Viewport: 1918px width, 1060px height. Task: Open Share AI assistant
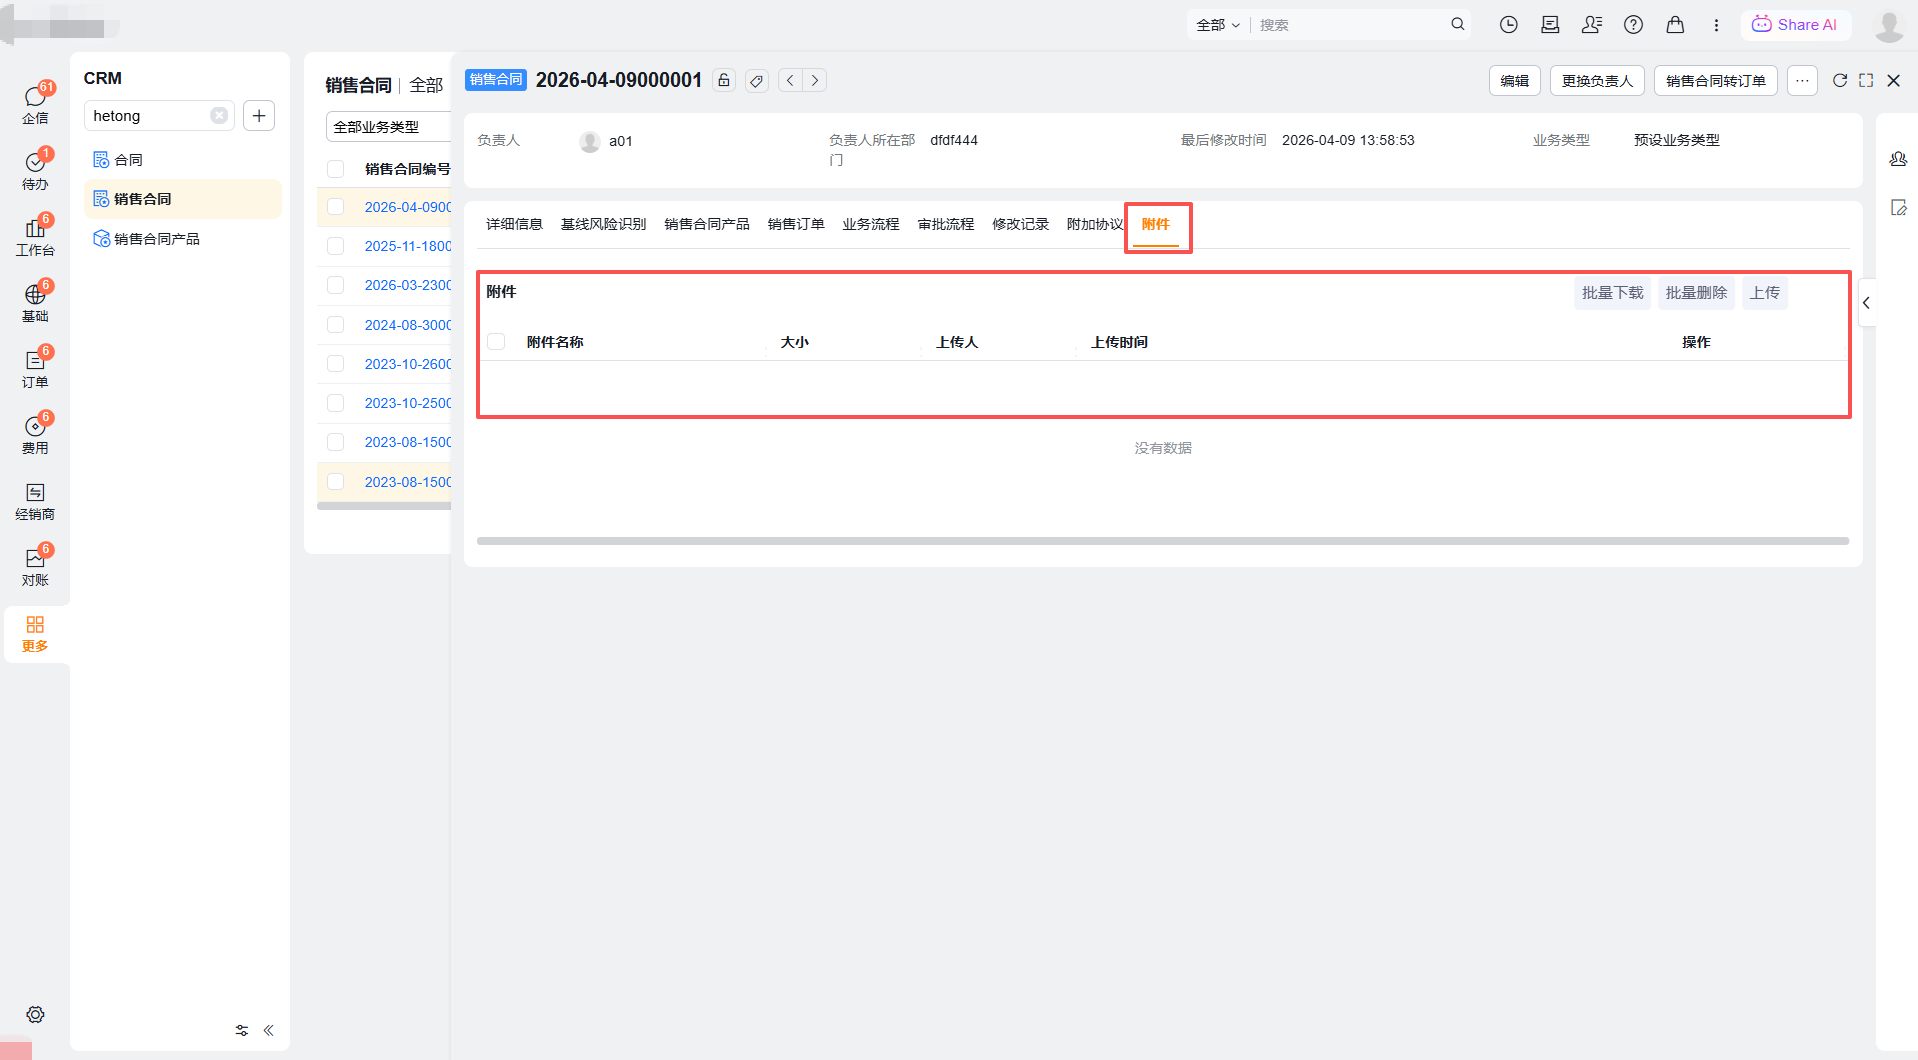coord(1796,25)
